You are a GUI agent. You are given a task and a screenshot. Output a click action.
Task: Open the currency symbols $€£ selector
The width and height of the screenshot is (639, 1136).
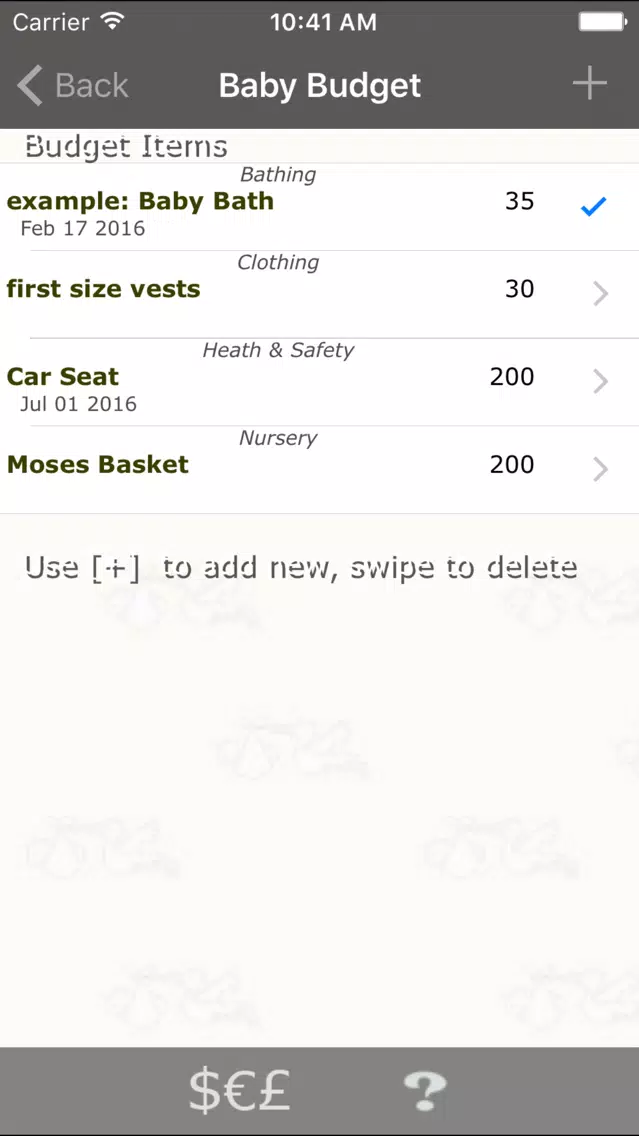pyautogui.click(x=239, y=1091)
